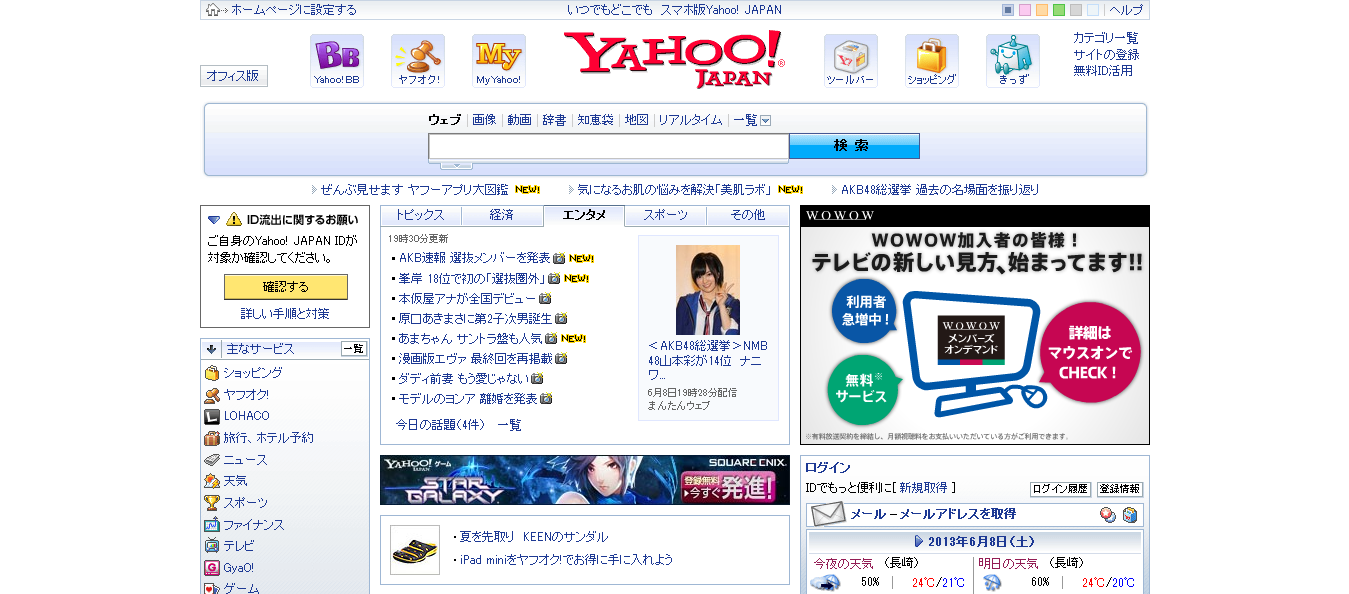Collapse the ID流出 notice blue triangle
Screen dimensions: 1349x594
pyautogui.click(x=214, y=219)
